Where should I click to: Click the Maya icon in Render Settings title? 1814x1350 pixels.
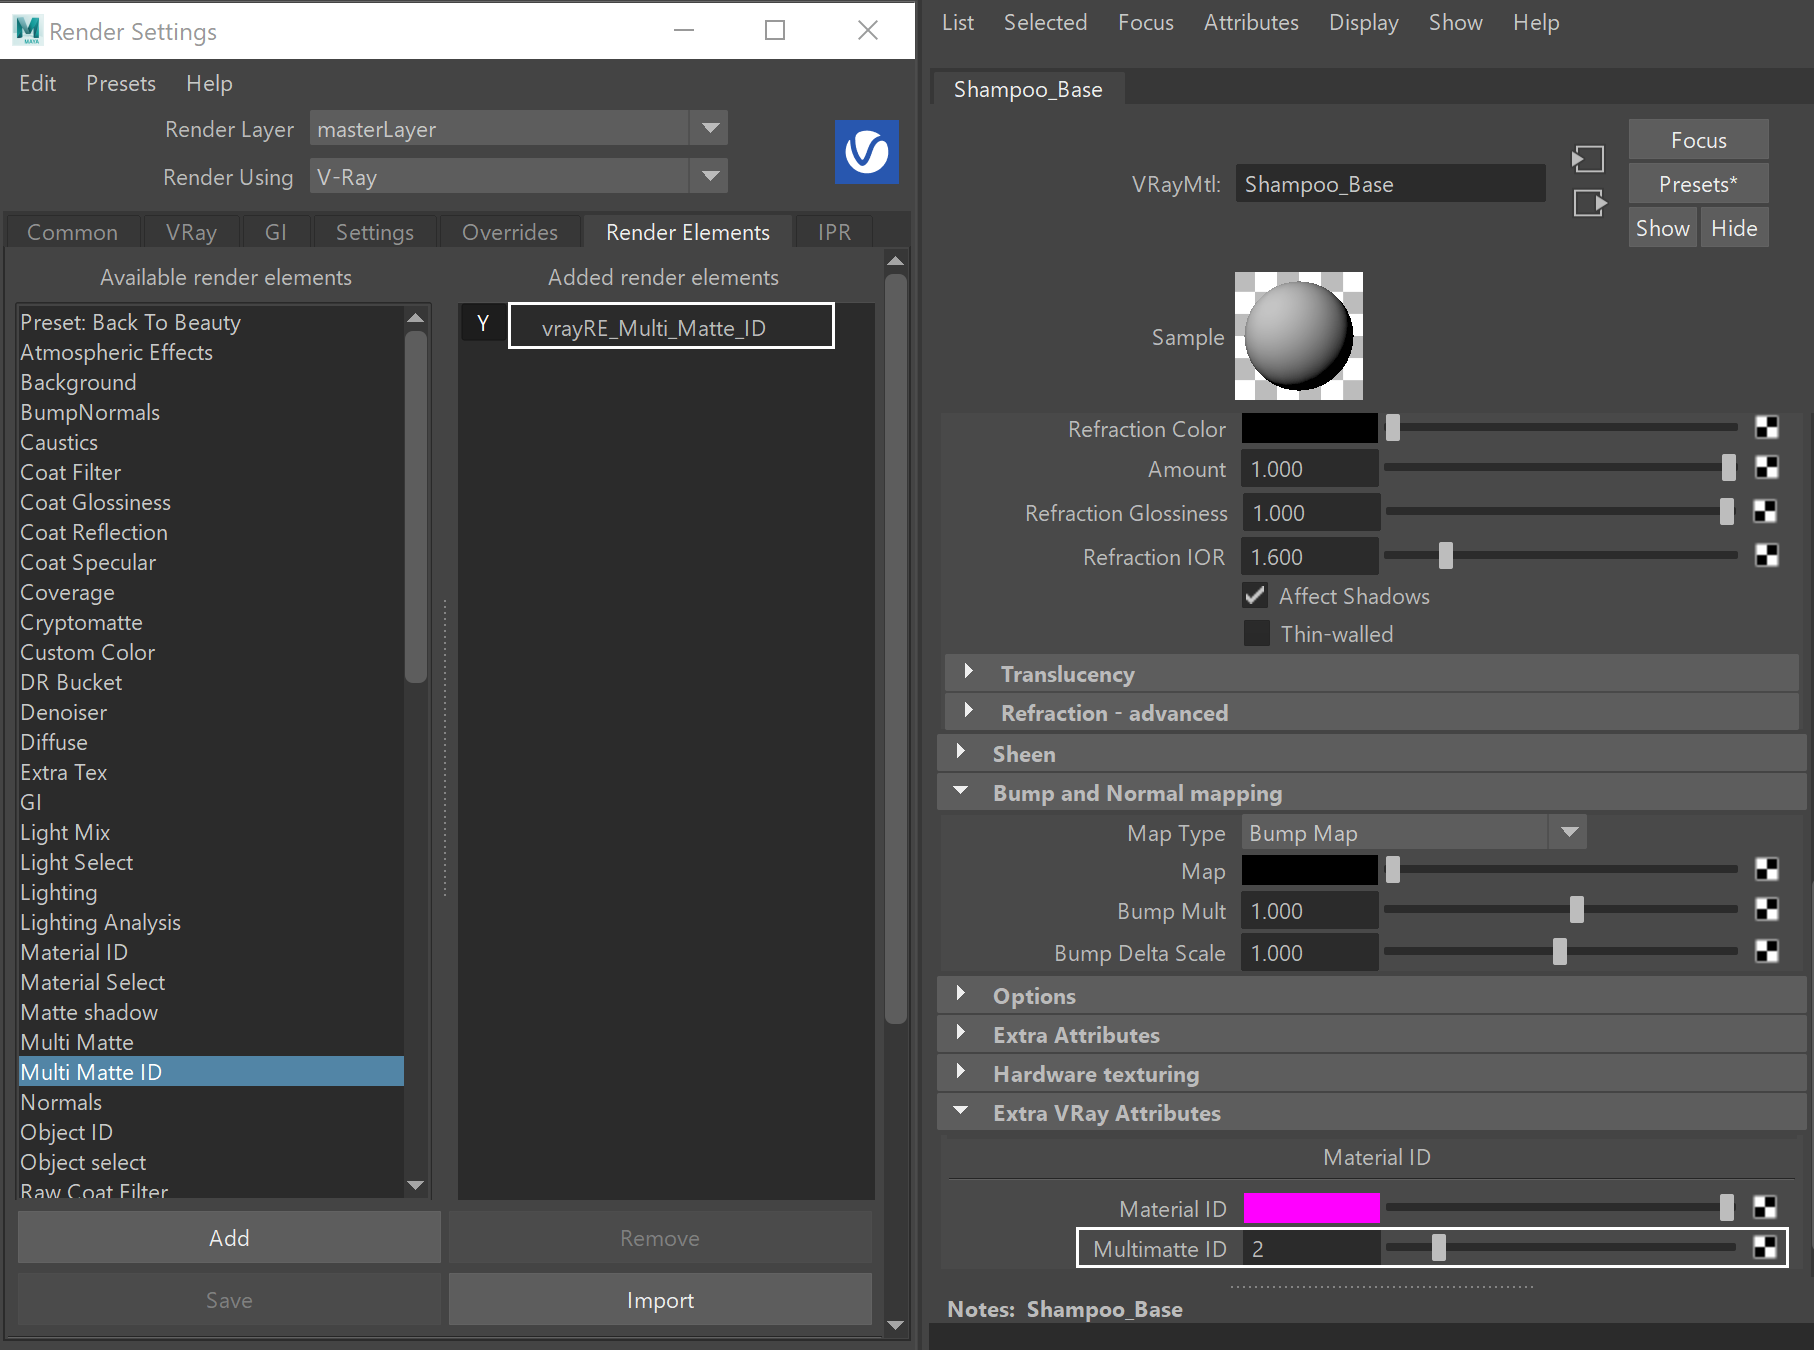[27, 31]
